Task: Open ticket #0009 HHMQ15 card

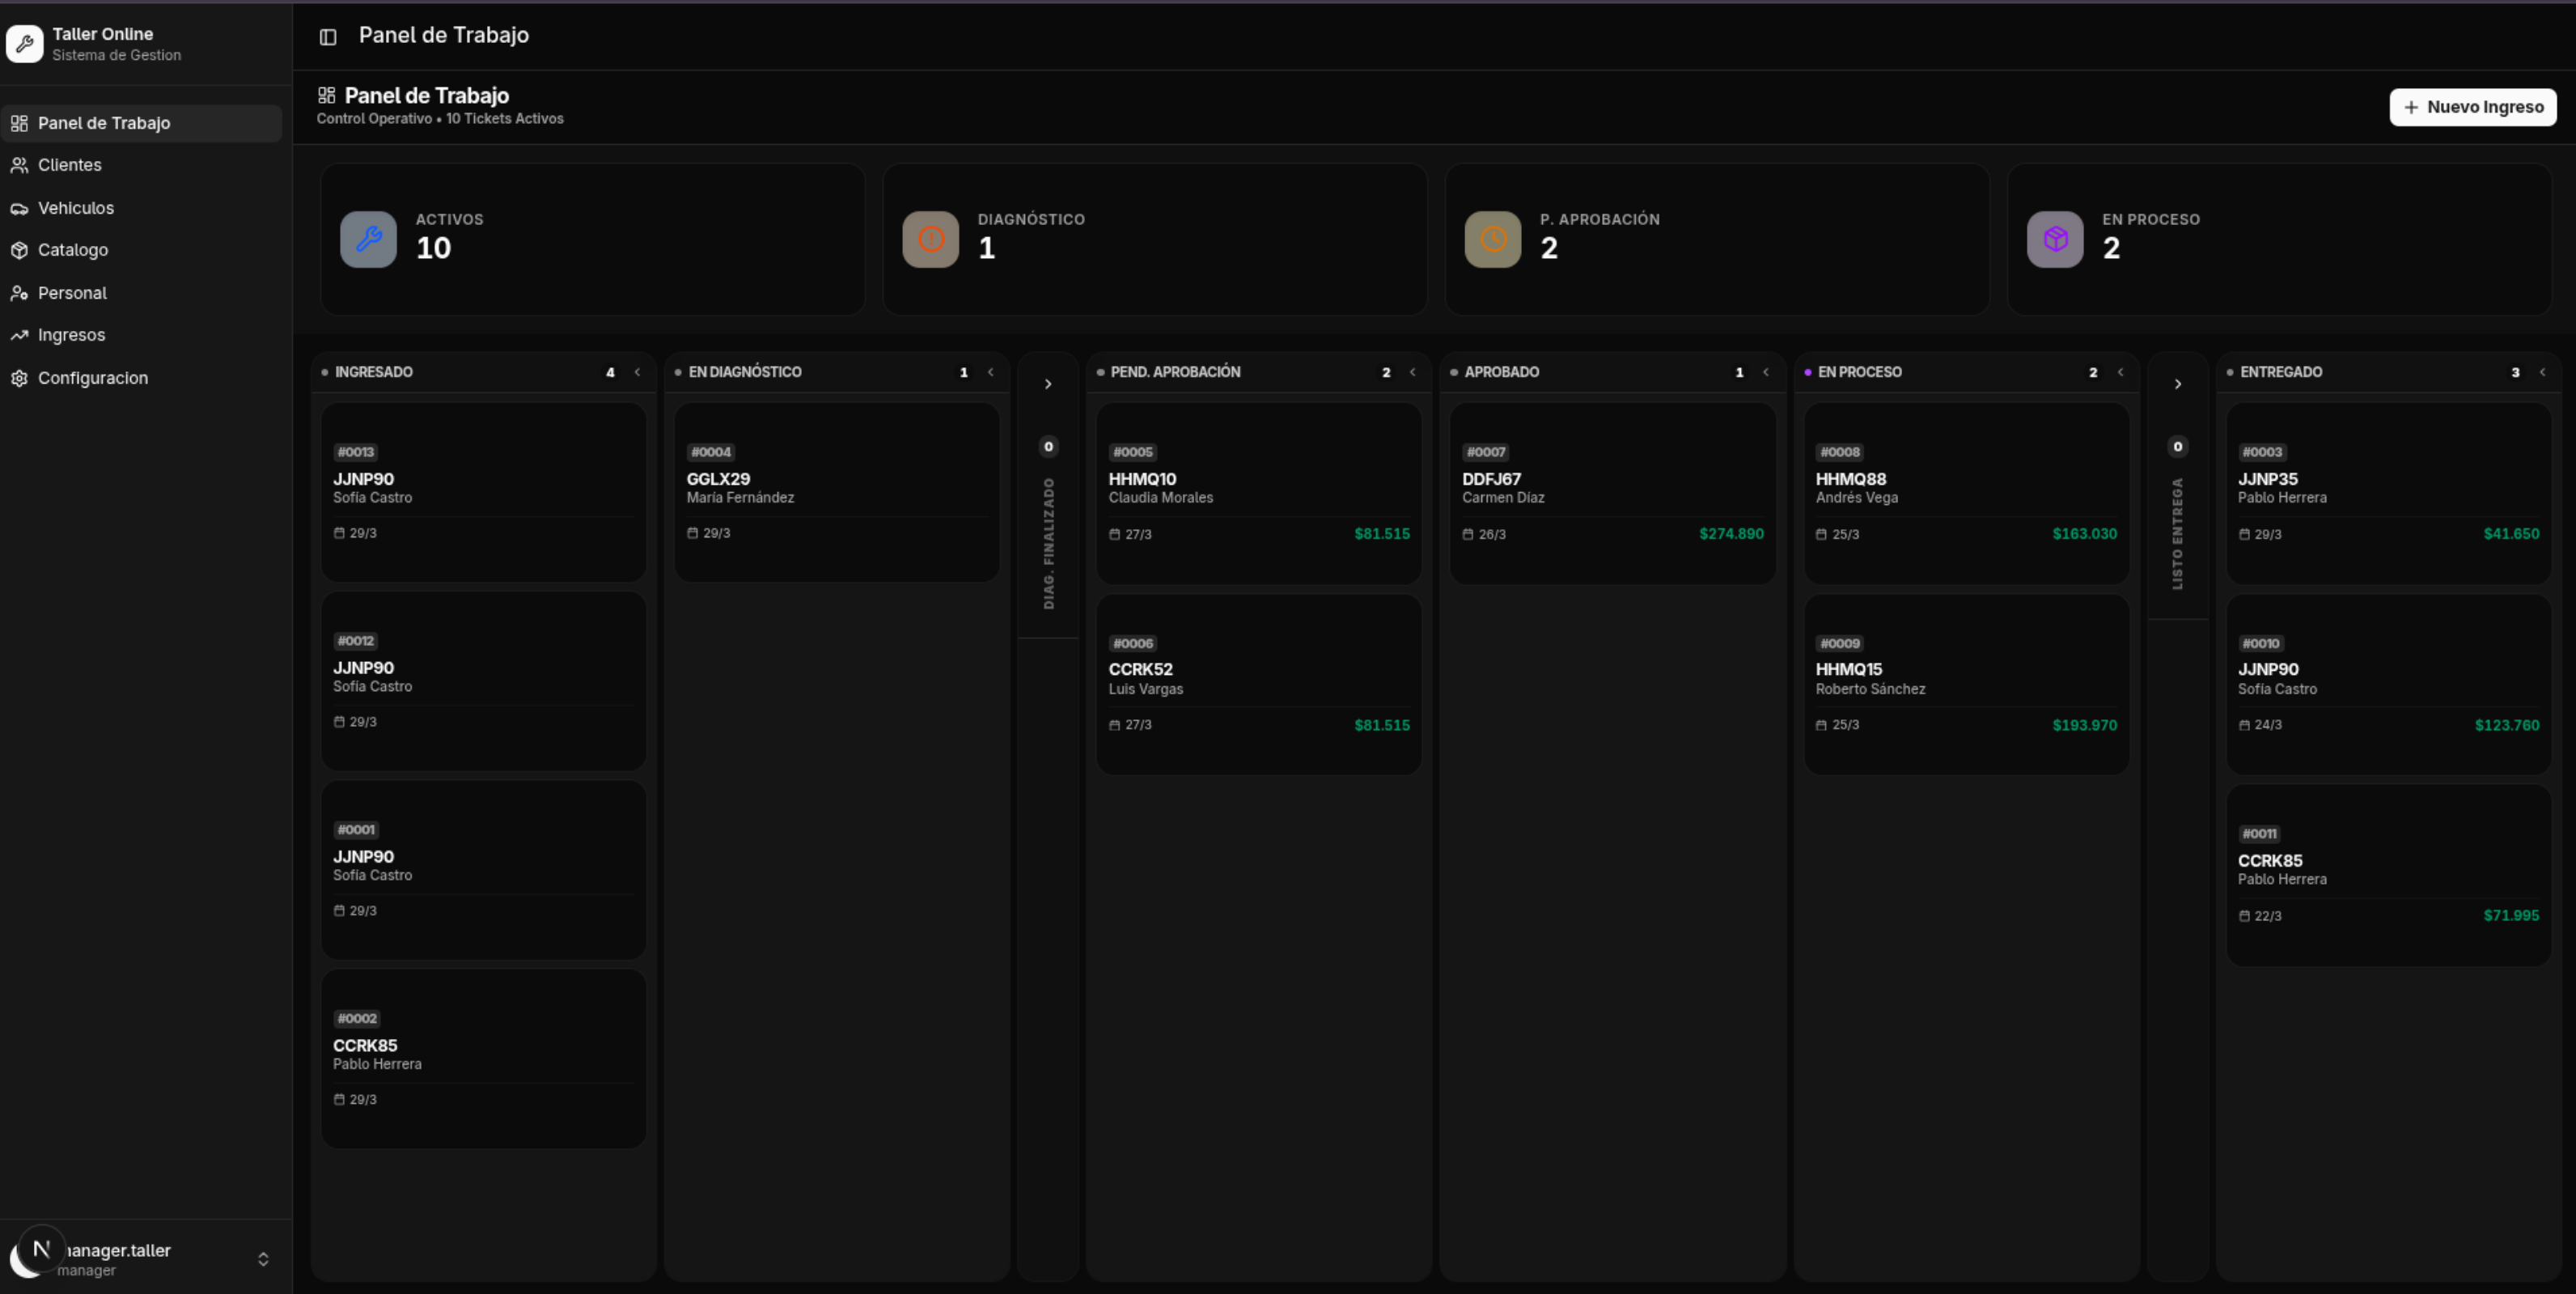Action: 1966,684
